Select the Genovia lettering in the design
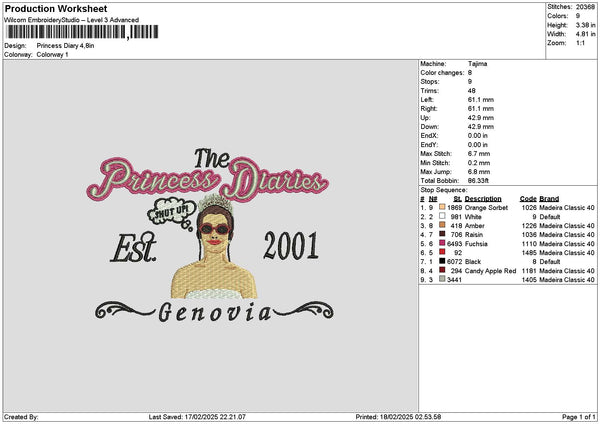 tap(214, 314)
